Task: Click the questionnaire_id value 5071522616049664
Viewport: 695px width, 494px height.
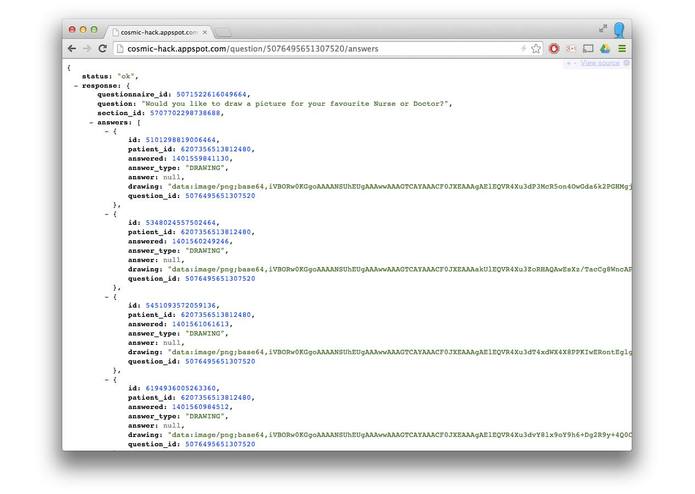Action: coord(211,94)
